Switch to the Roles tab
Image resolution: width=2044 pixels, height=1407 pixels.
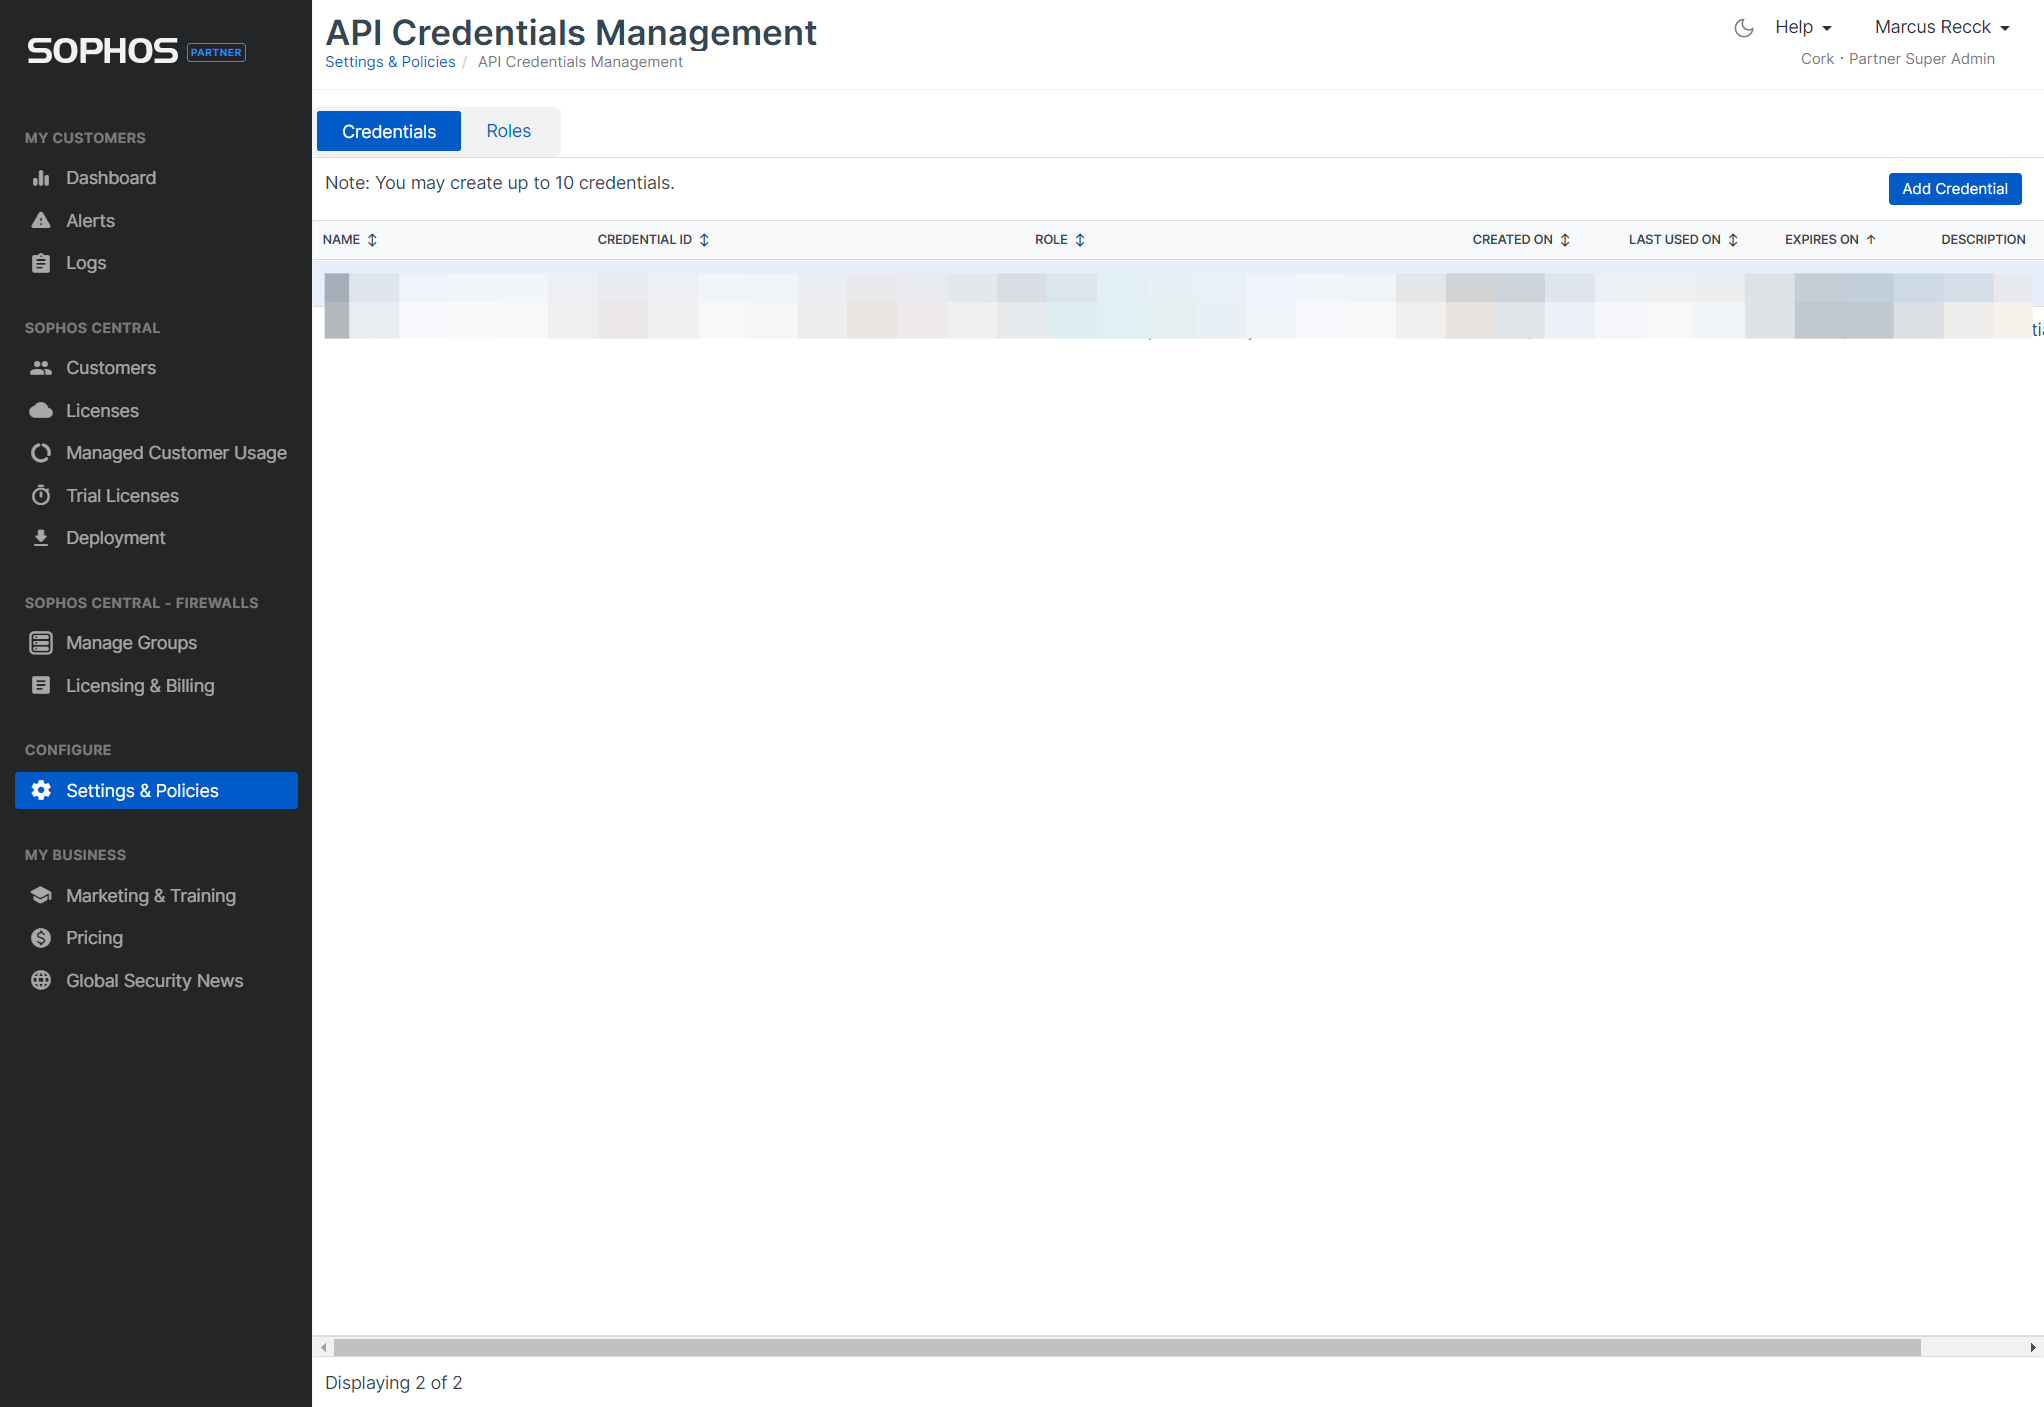[x=509, y=131]
